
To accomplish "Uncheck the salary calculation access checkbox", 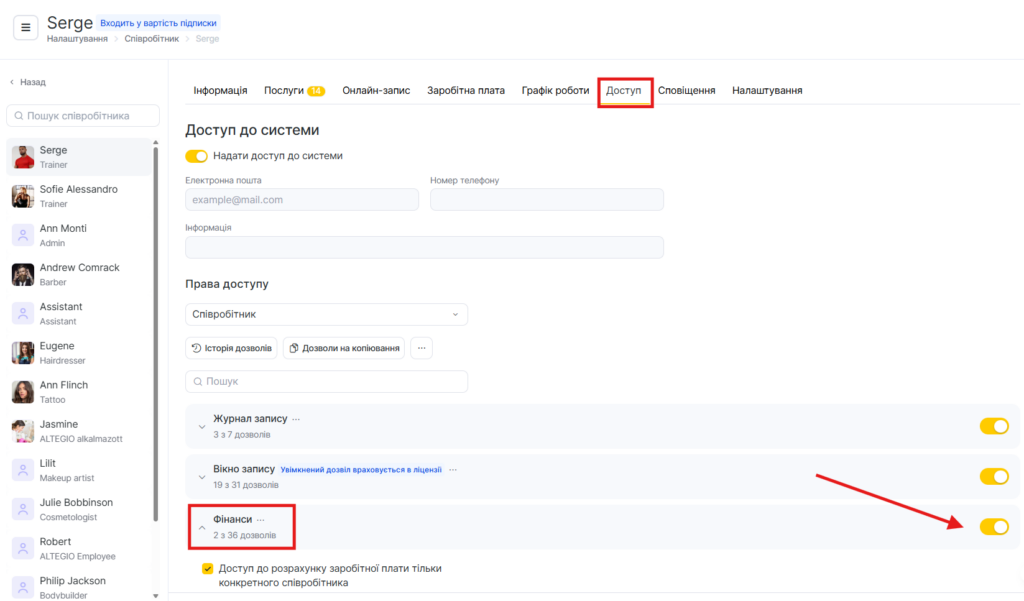I will point(208,569).
